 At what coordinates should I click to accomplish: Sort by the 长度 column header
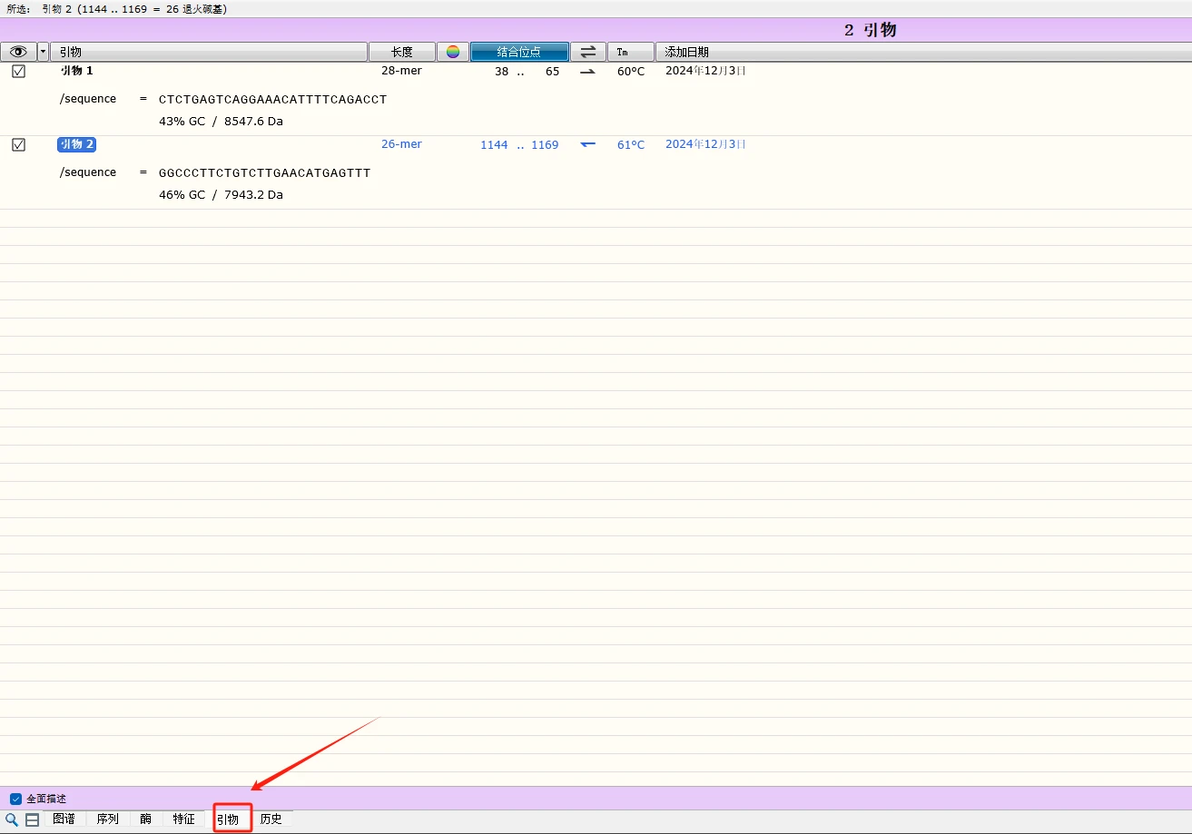401,52
